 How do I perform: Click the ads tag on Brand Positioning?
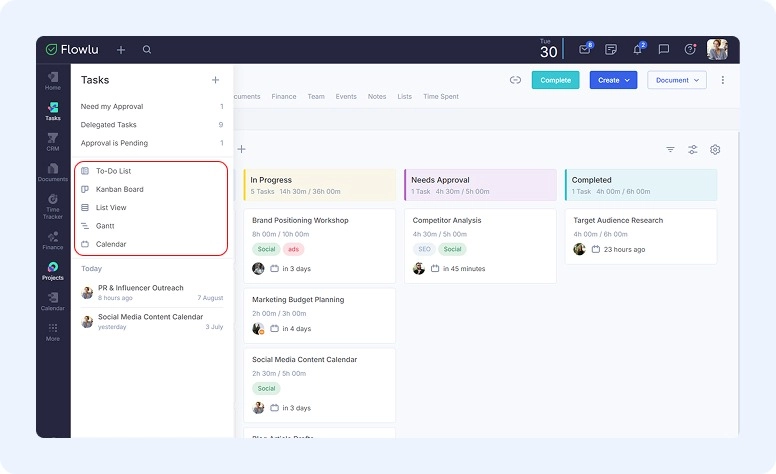click(x=293, y=249)
